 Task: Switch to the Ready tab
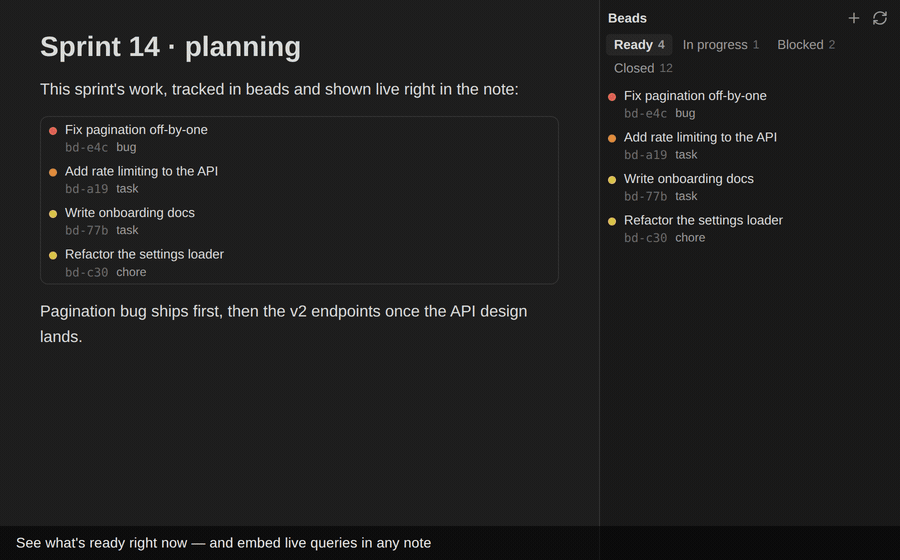[x=639, y=45]
